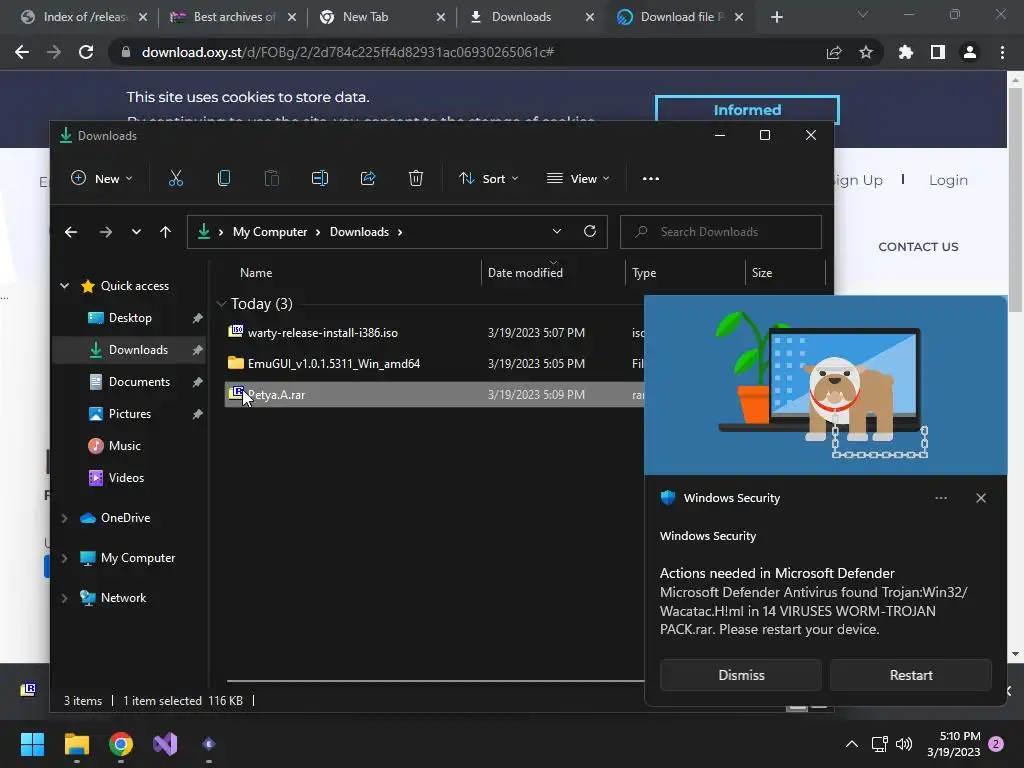Click the Rename icon in Explorer toolbar
This screenshot has width=1024, height=768.
(x=320, y=178)
